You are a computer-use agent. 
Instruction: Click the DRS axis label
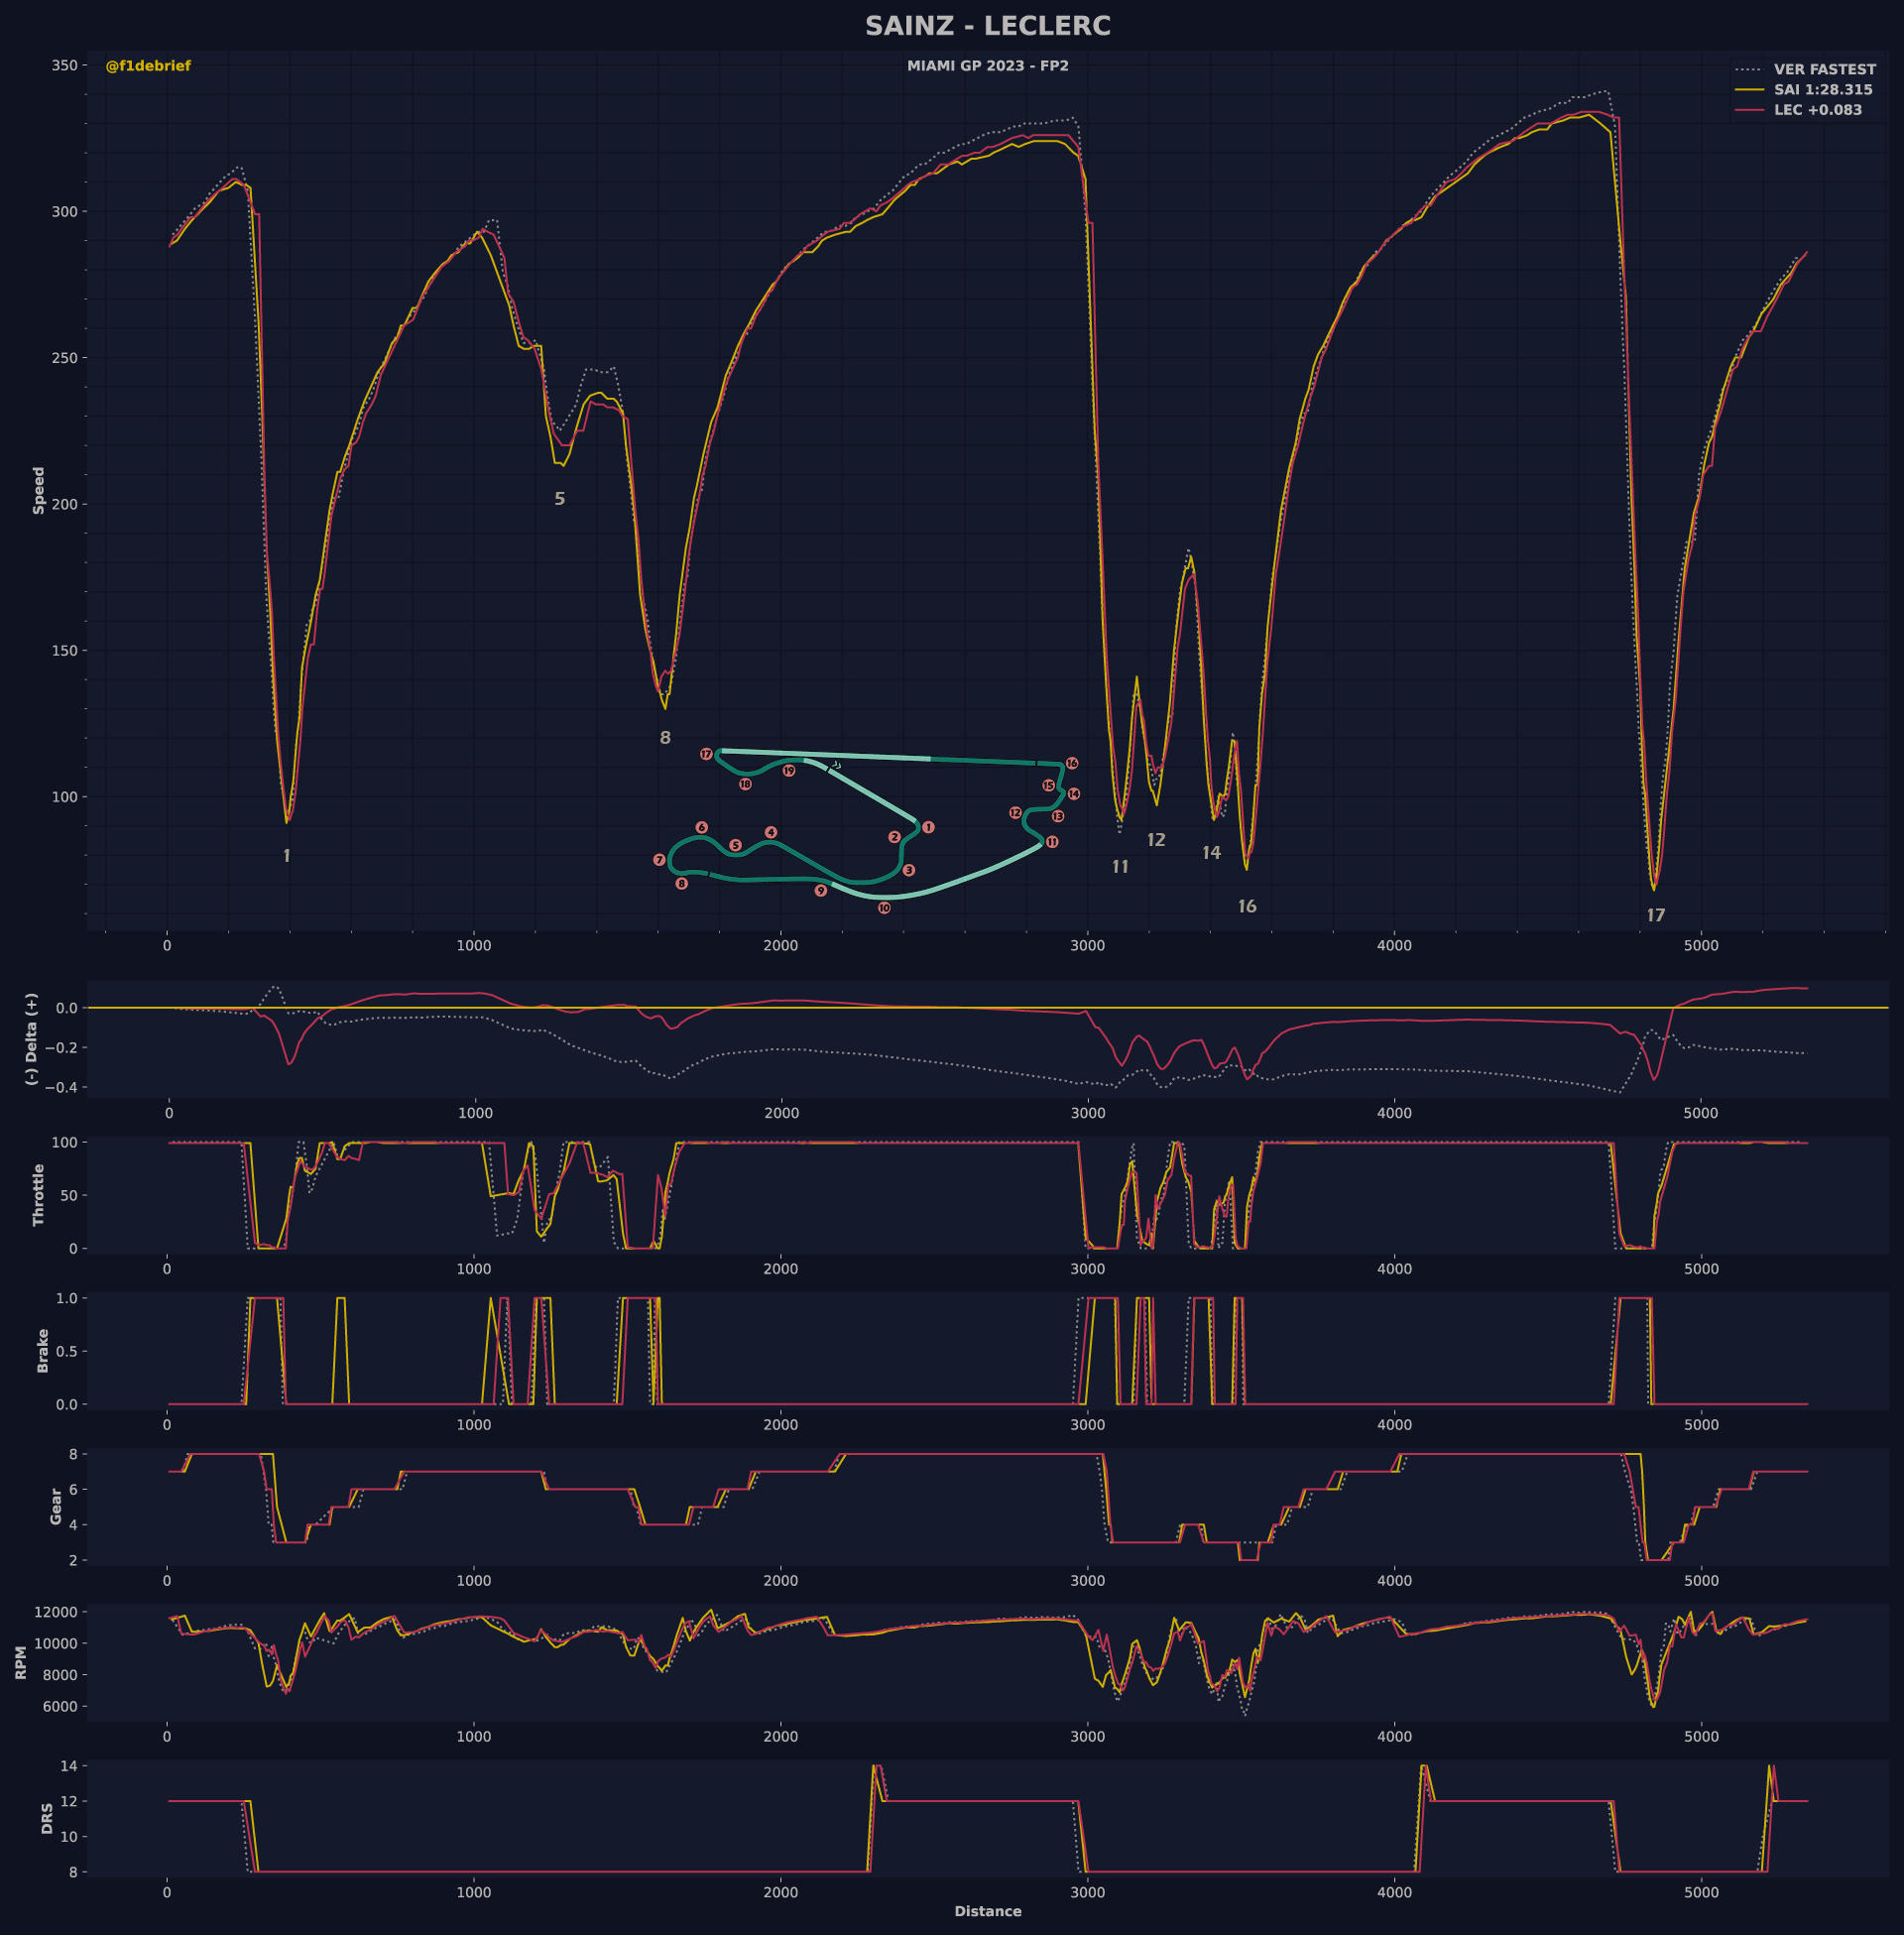47,1819
